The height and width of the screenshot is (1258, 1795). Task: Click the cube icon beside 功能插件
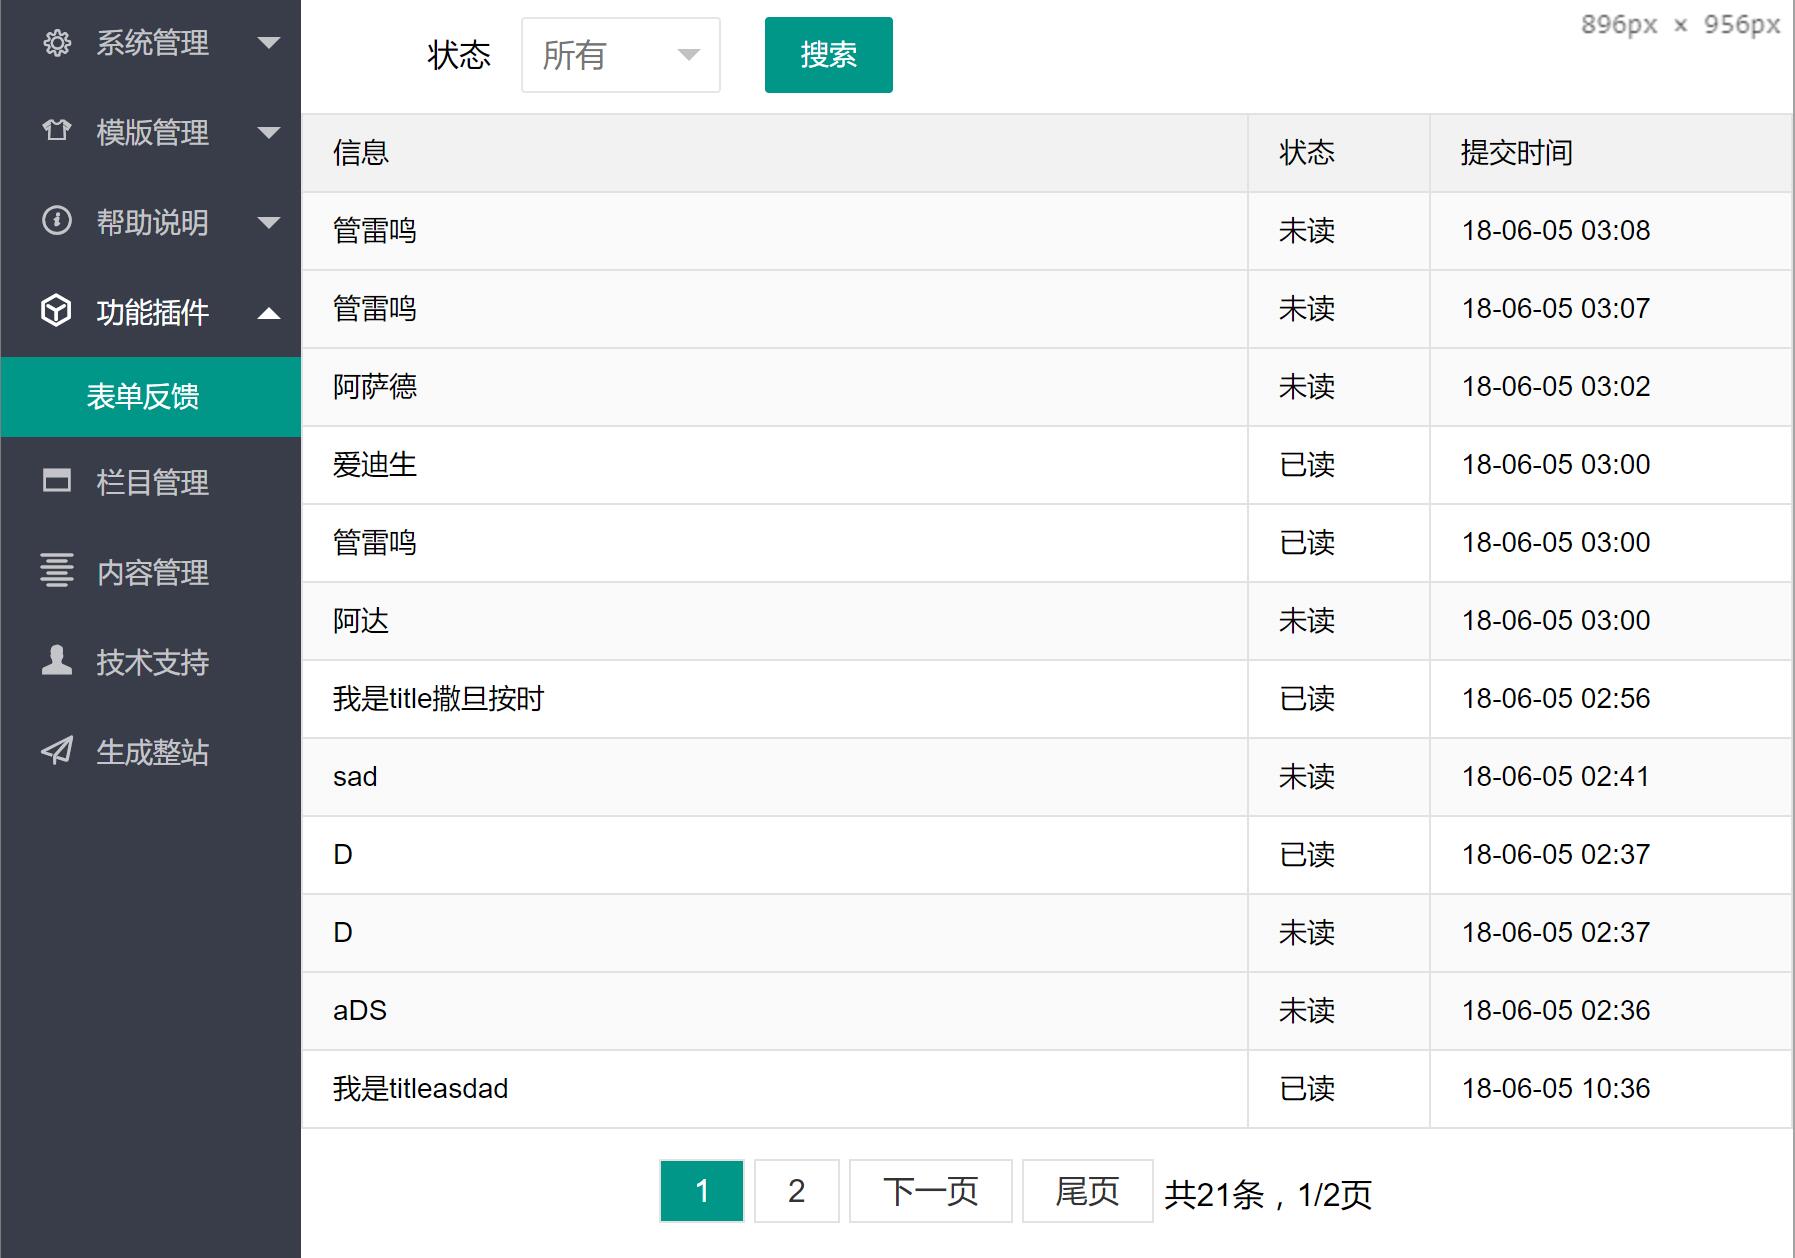(57, 310)
